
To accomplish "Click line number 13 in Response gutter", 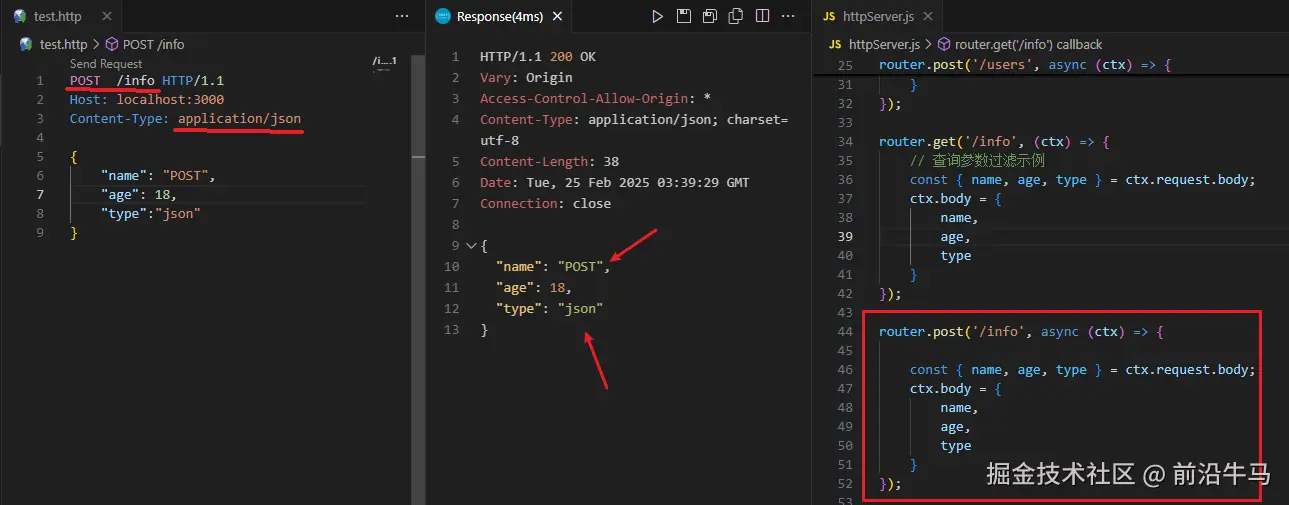I will (452, 329).
